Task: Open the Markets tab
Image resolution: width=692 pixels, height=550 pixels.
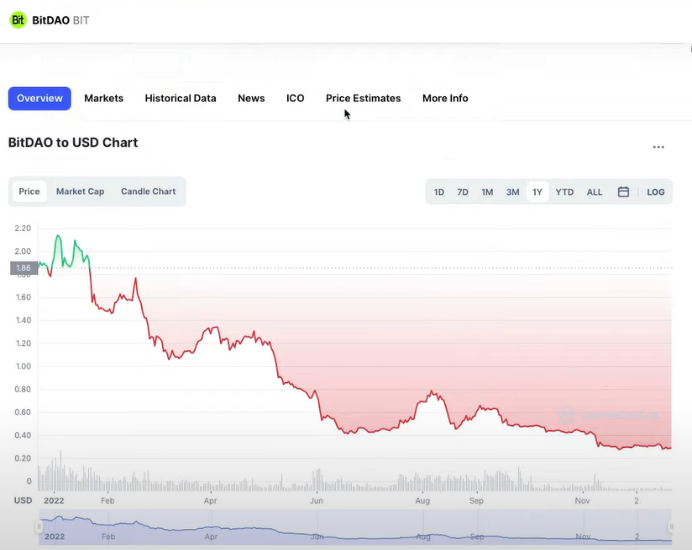Action: pyautogui.click(x=104, y=98)
